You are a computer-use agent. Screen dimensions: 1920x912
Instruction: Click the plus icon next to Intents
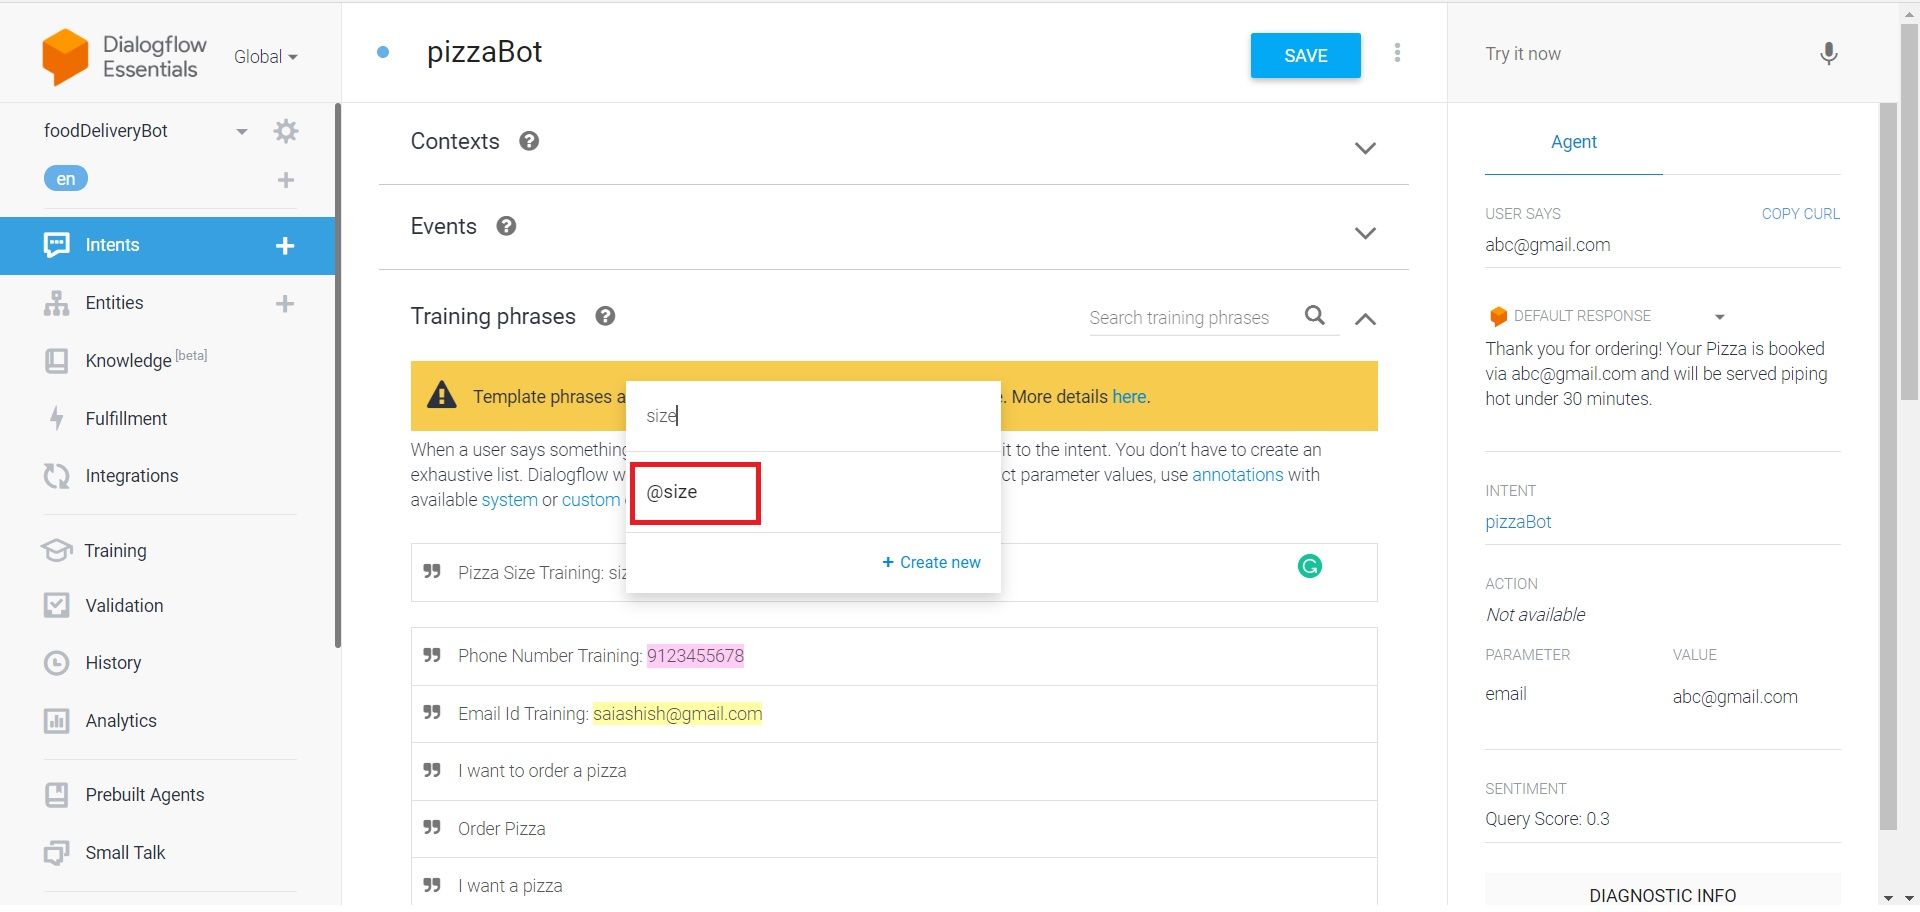click(x=285, y=246)
